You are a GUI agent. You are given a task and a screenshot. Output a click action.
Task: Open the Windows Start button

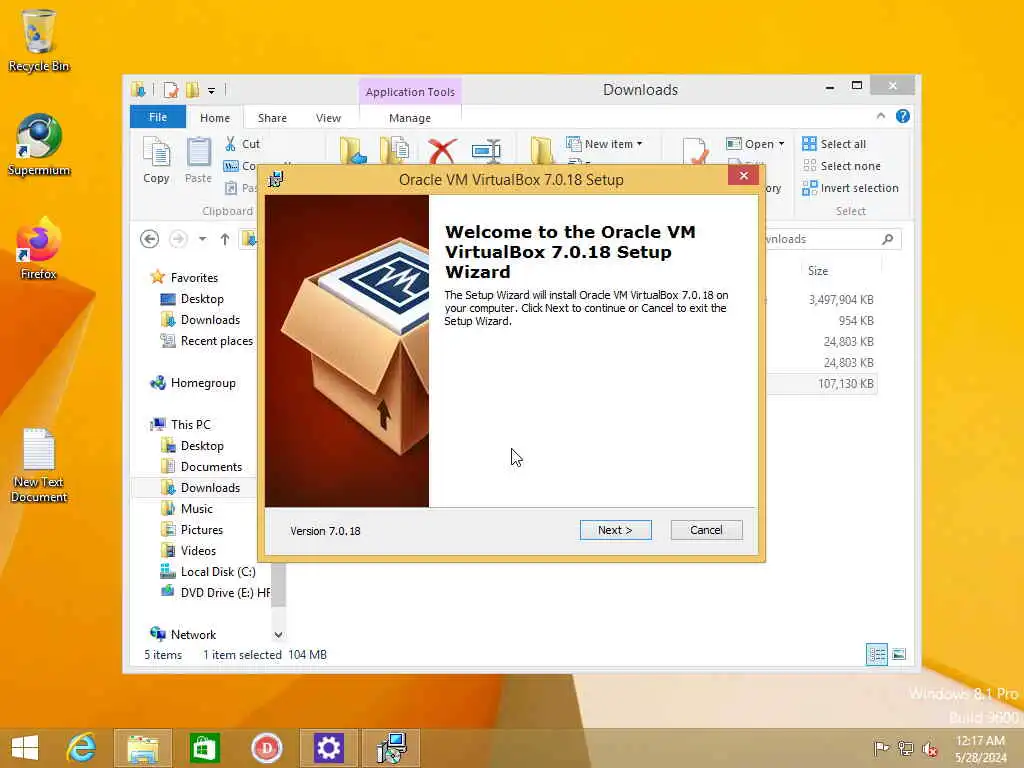pos(25,748)
